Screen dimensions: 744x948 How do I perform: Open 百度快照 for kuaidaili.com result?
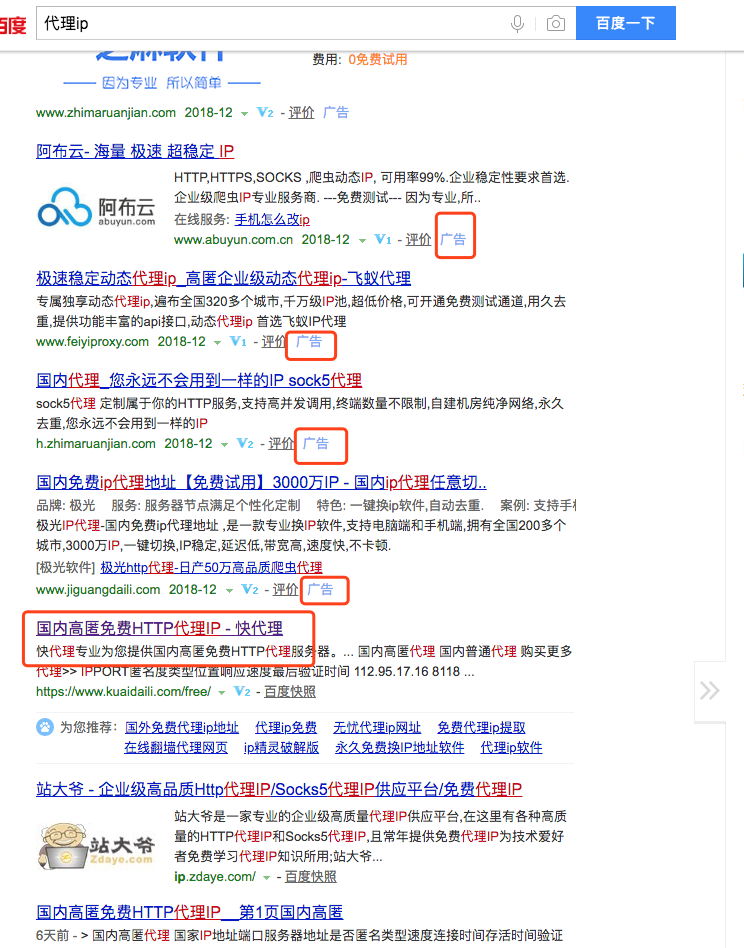tap(290, 692)
